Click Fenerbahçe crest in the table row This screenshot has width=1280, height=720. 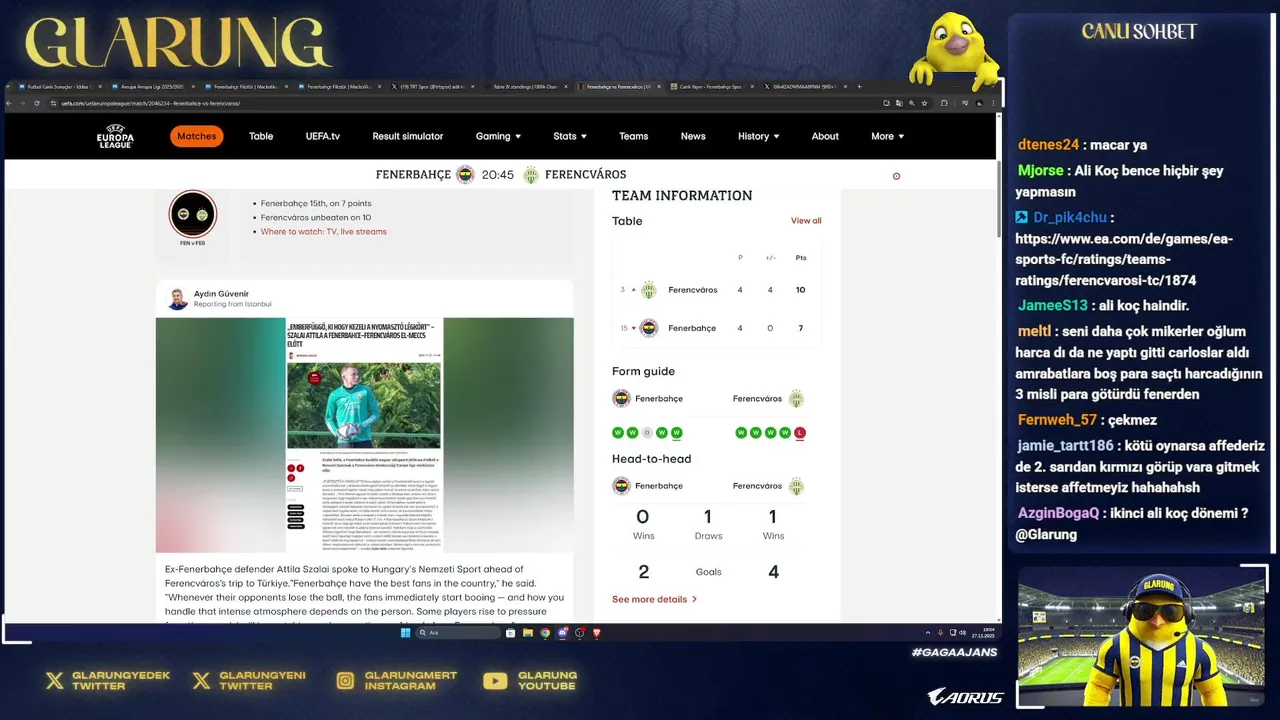coord(649,328)
